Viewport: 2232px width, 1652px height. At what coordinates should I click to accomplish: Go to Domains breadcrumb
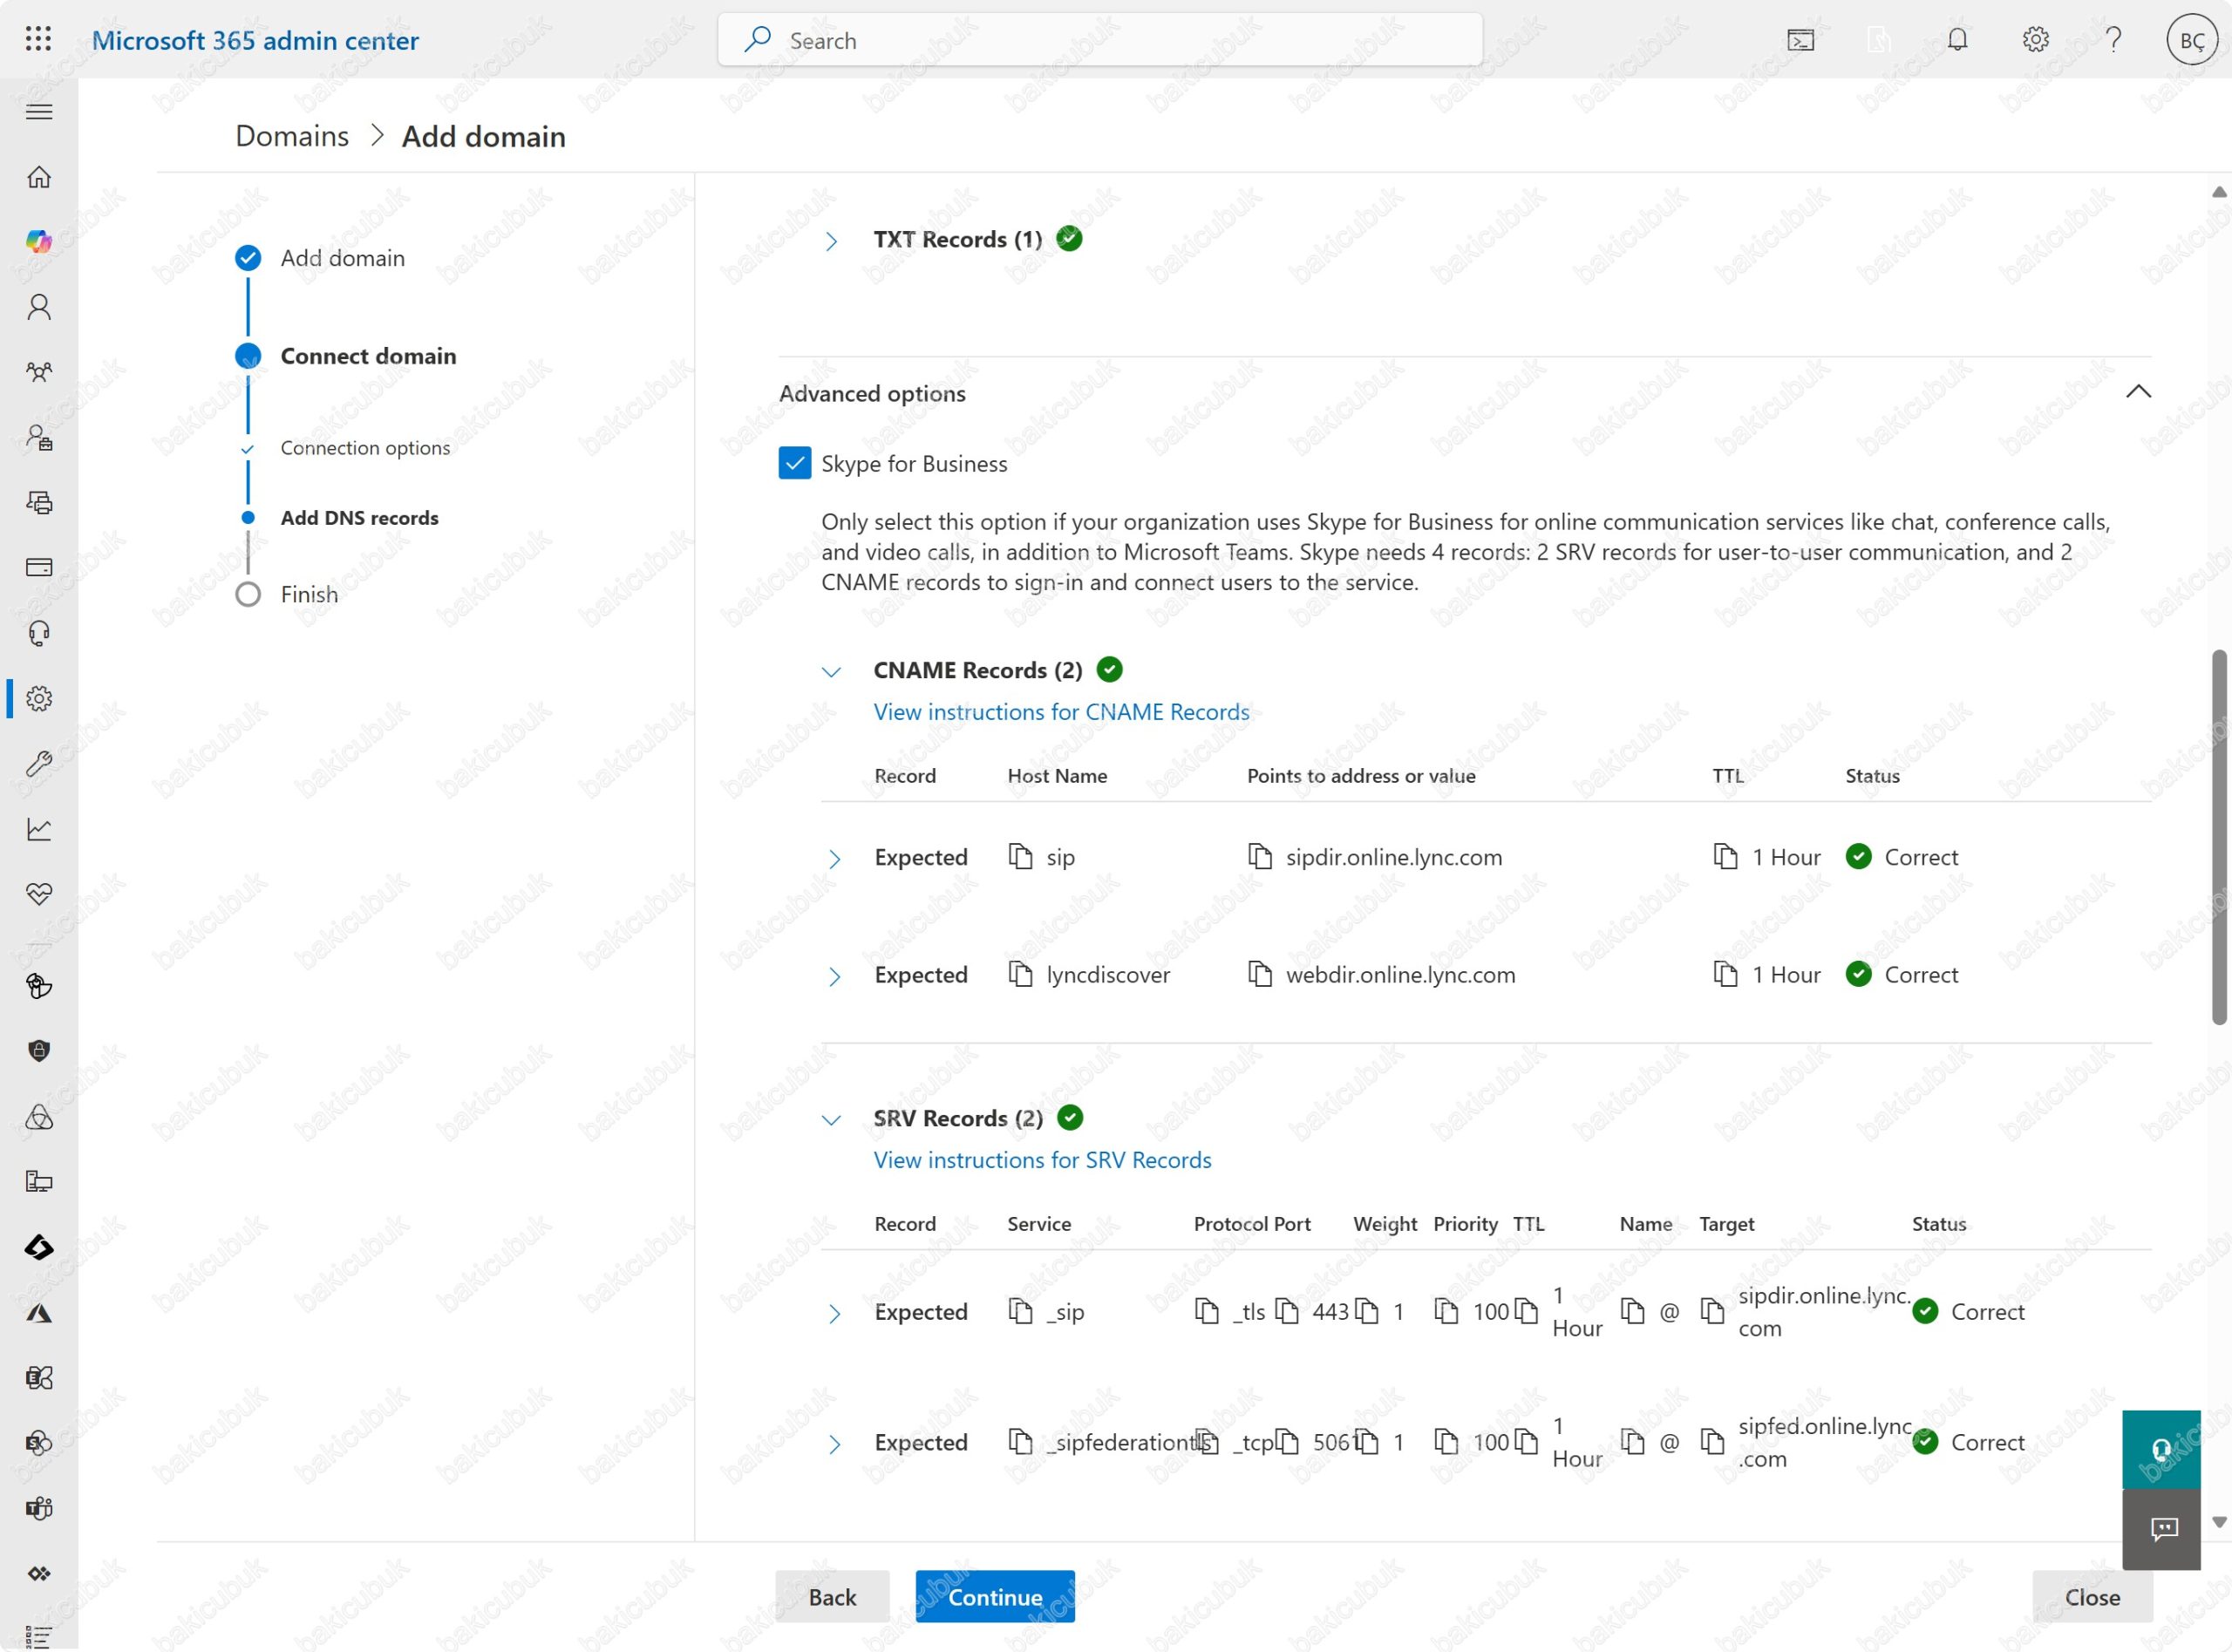292,136
